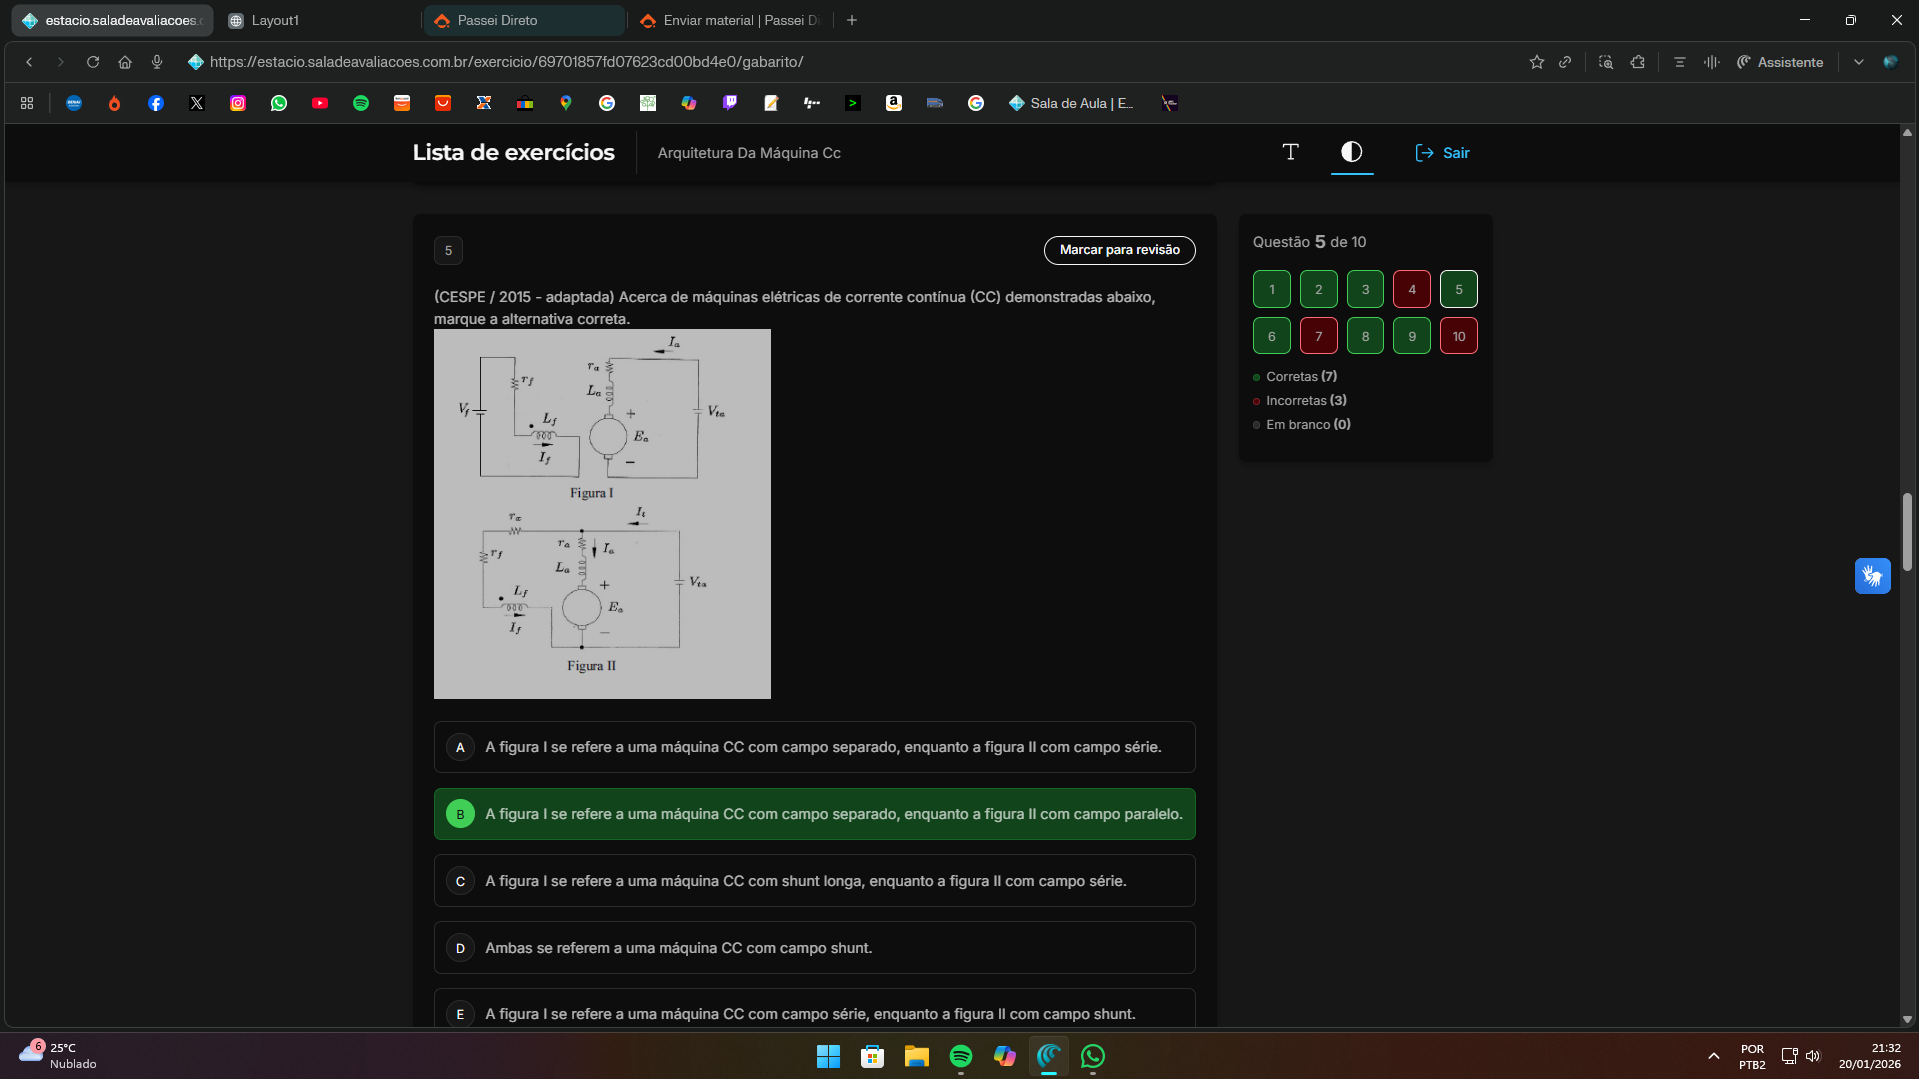The height and width of the screenshot is (1079, 1919).
Task: Toggle the contrast mode icon
Action: click(1351, 152)
